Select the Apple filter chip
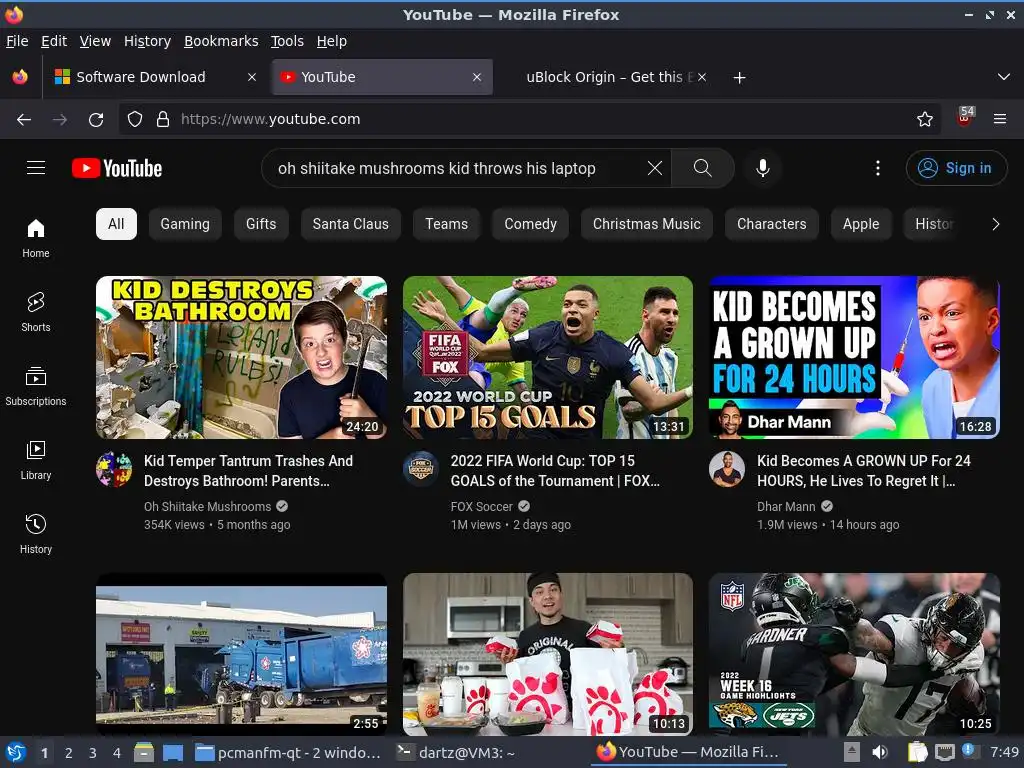The image size is (1024, 768). click(861, 224)
